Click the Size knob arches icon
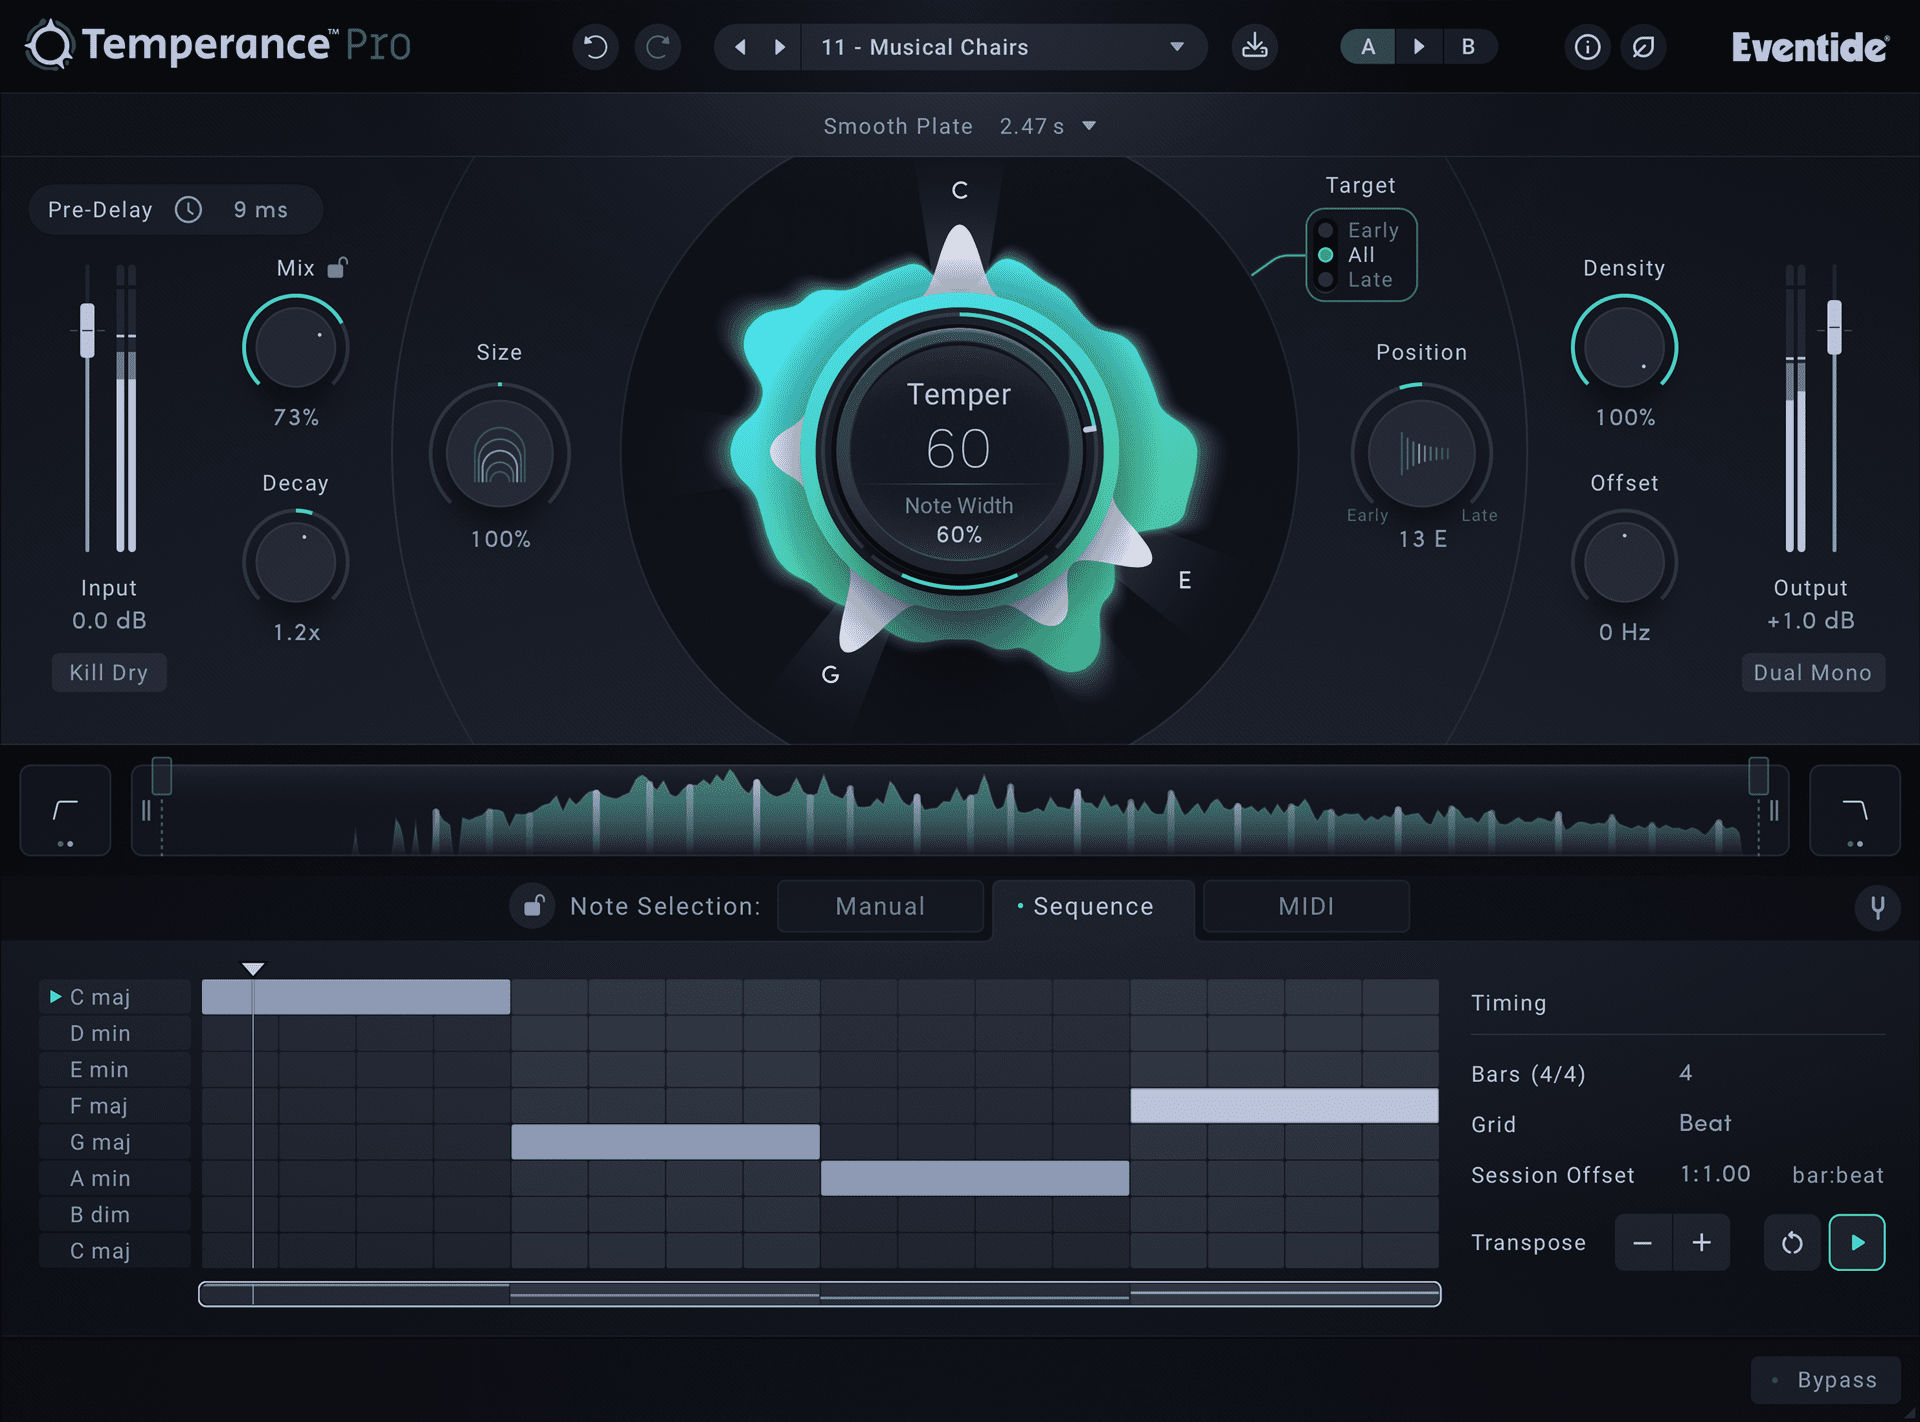 (x=500, y=456)
